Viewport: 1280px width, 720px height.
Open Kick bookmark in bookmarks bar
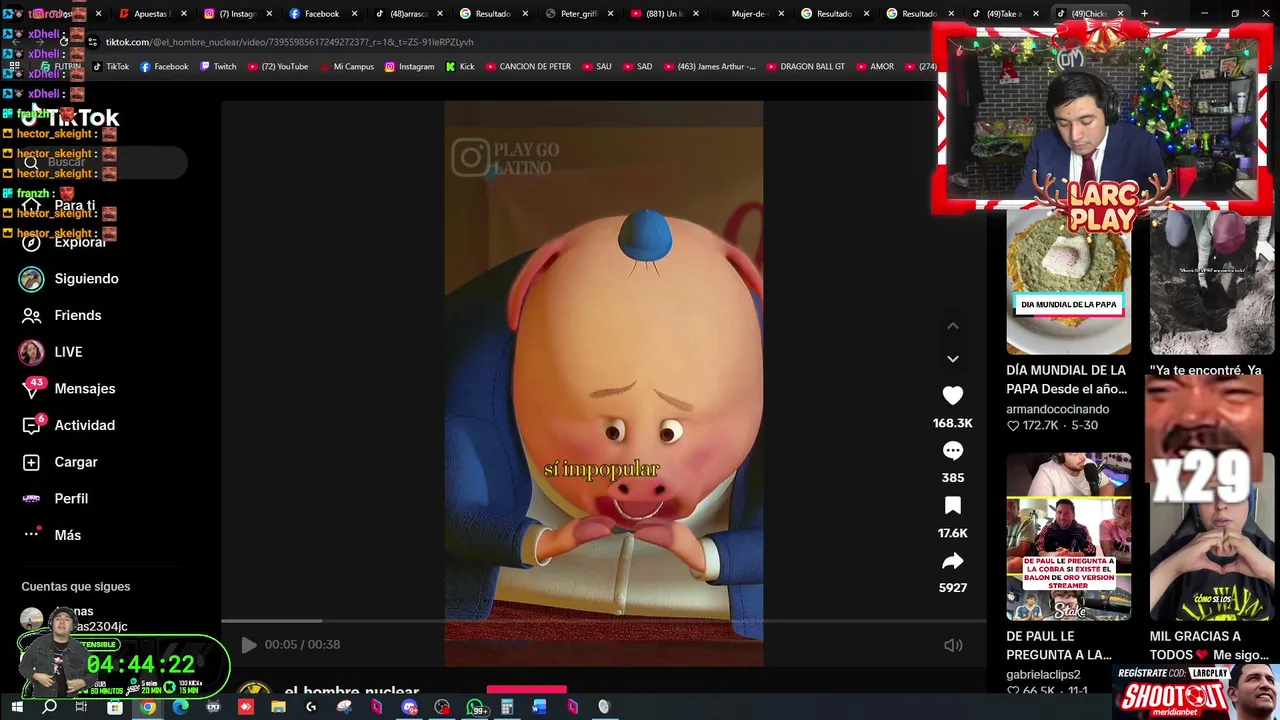coord(460,67)
